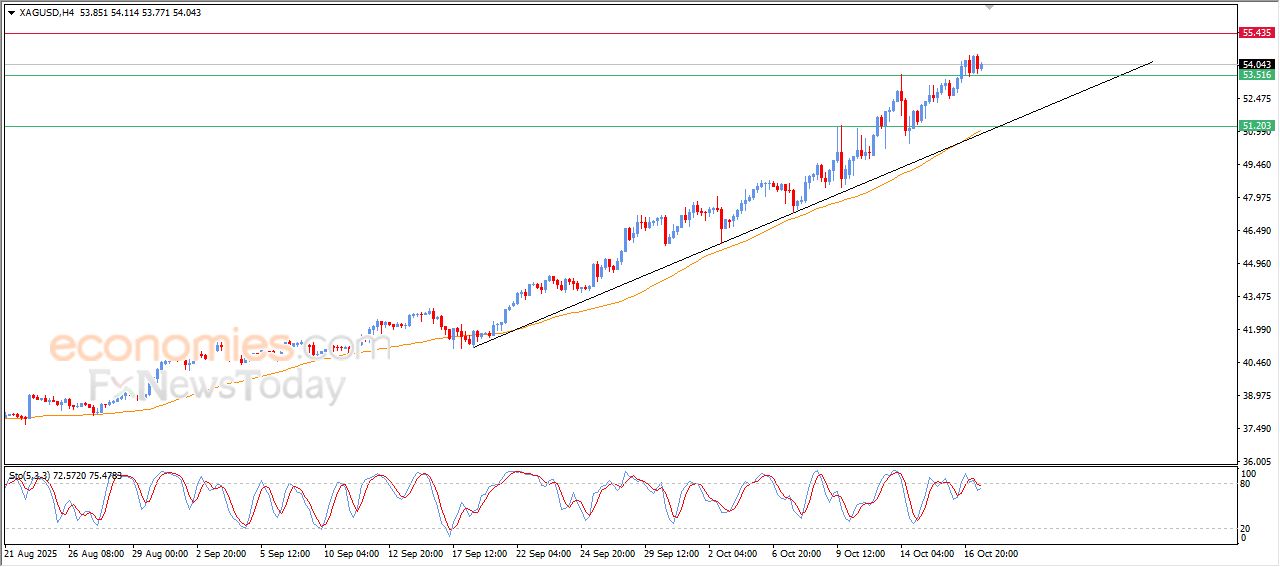Click the 52.475 value on price scale
This screenshot has width=1280, height=567.
coord(1255,99)
